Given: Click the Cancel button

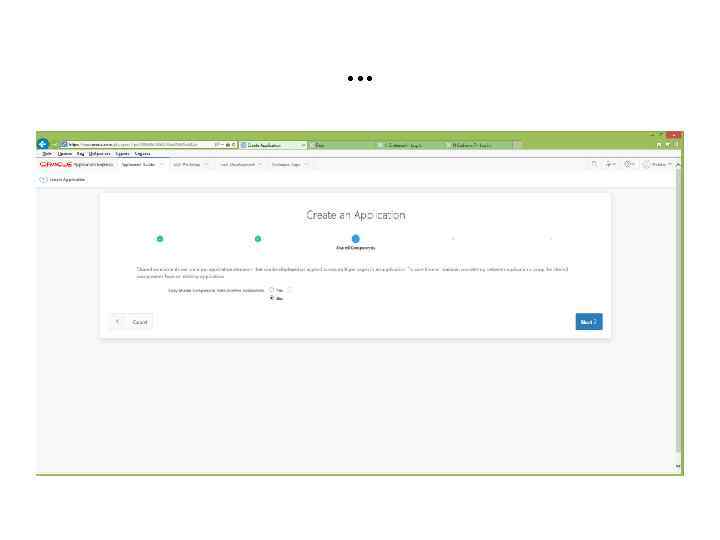Looking at the screenshot, I should click(x=140, y=322).
